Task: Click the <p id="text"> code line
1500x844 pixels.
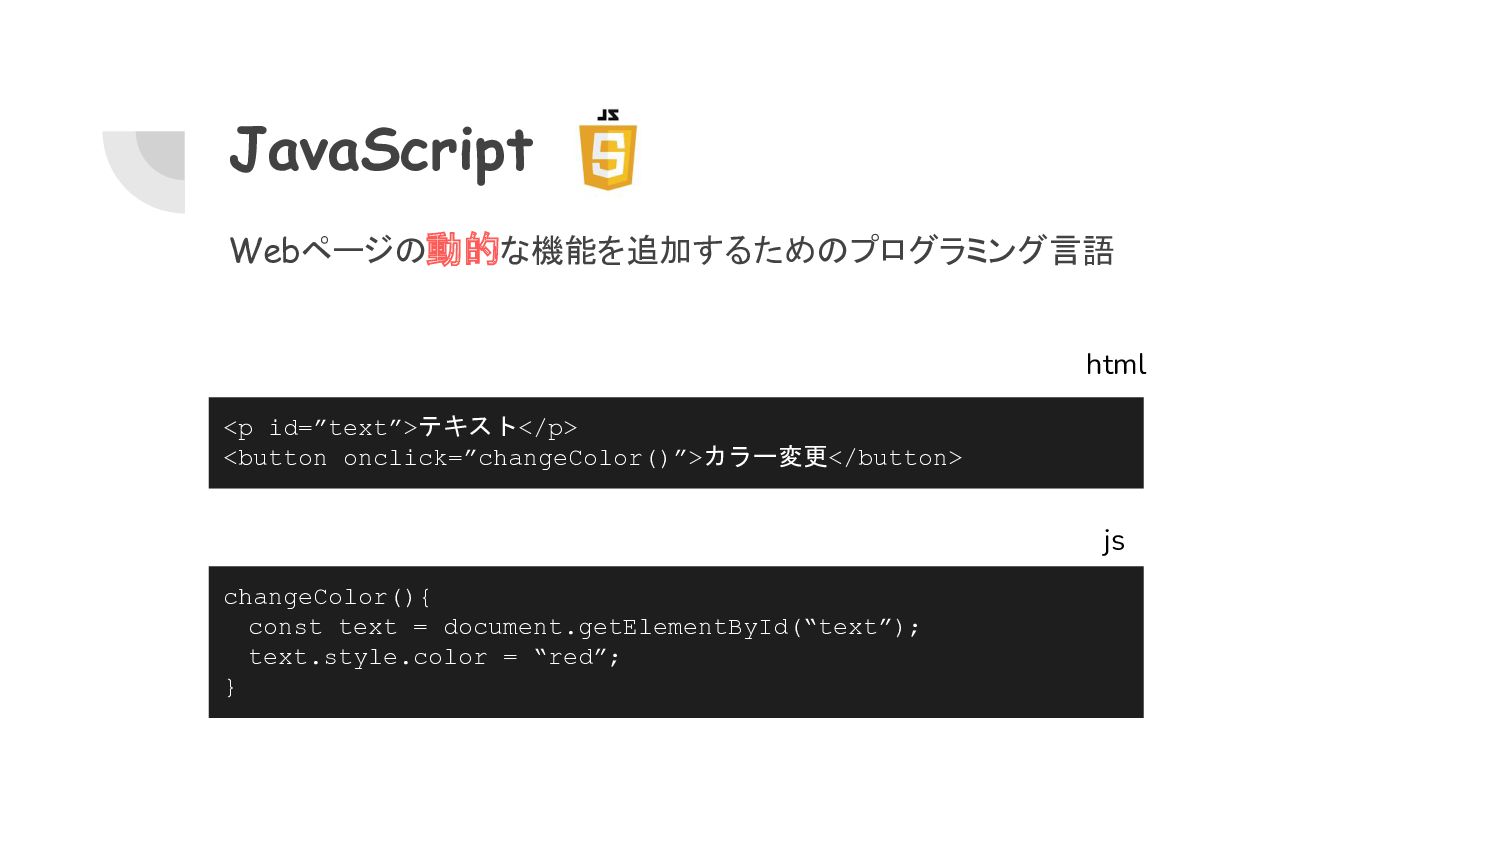Action: [400, 427]
